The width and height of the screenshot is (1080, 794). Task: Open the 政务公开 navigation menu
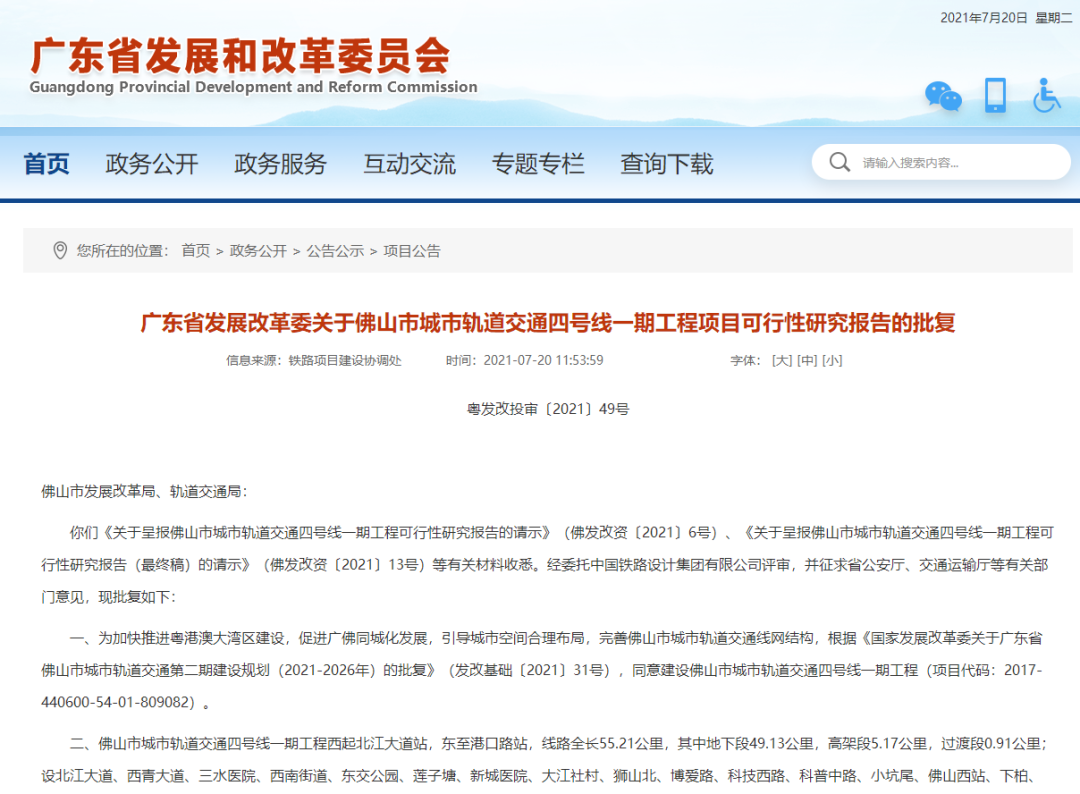pos(152,164)
